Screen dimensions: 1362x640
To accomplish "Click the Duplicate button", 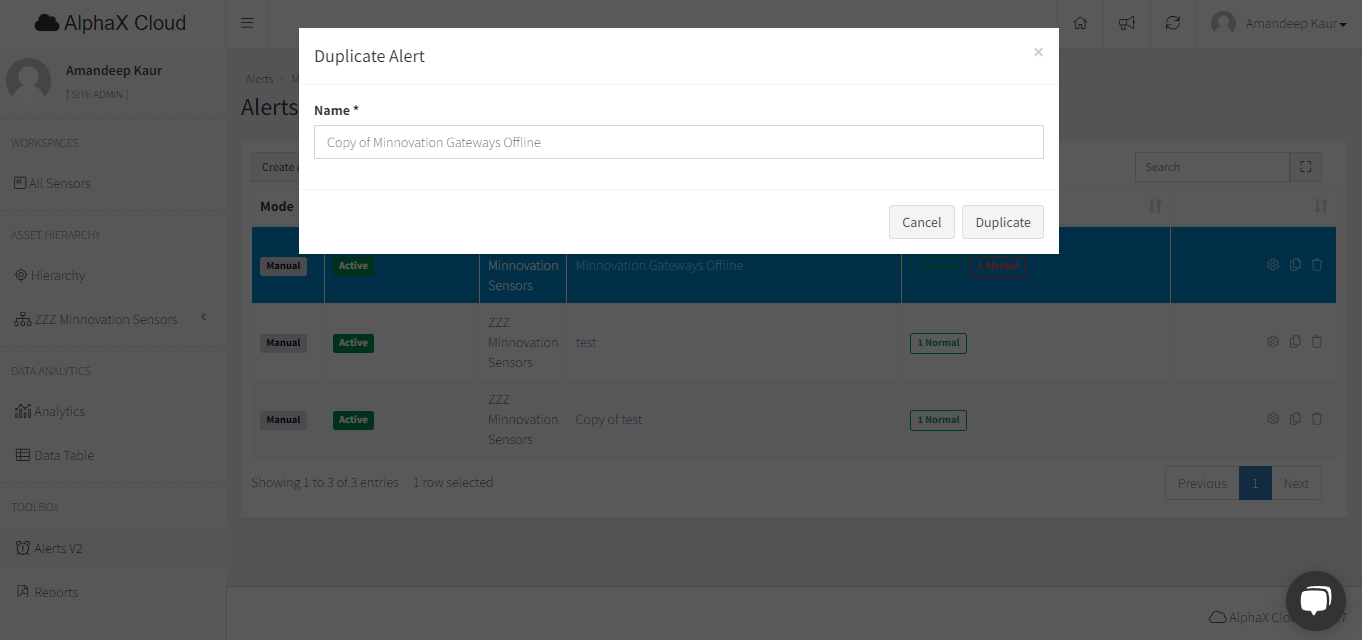I will (x=1002, y=222).
